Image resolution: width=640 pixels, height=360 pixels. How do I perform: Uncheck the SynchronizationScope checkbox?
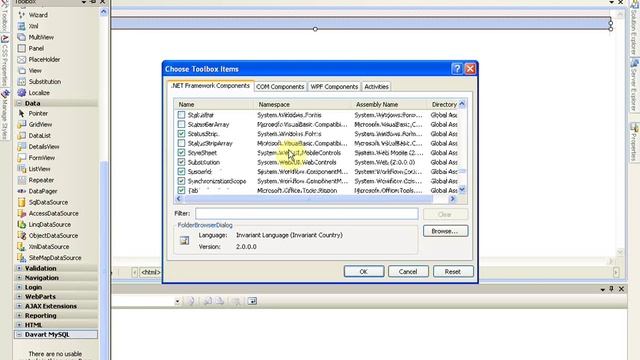pos(181,181)
